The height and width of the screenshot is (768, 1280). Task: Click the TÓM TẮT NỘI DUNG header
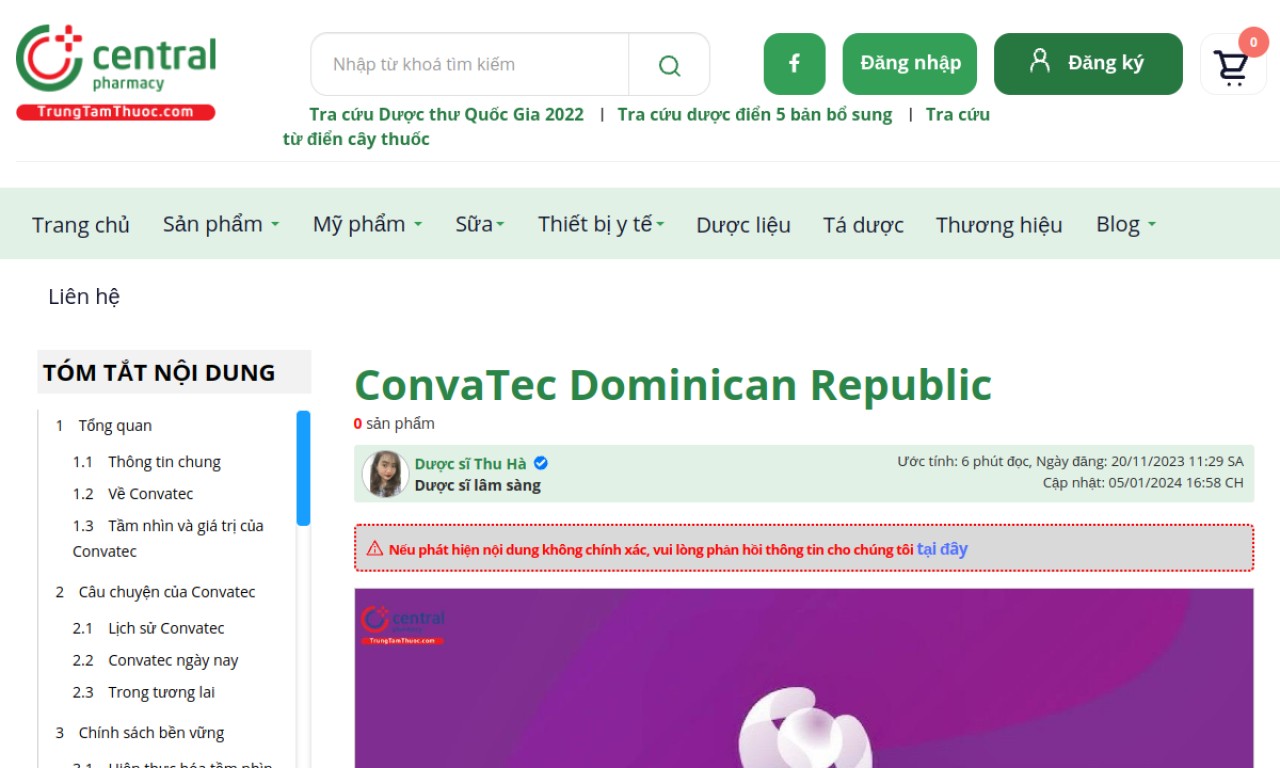coord(174,372)
